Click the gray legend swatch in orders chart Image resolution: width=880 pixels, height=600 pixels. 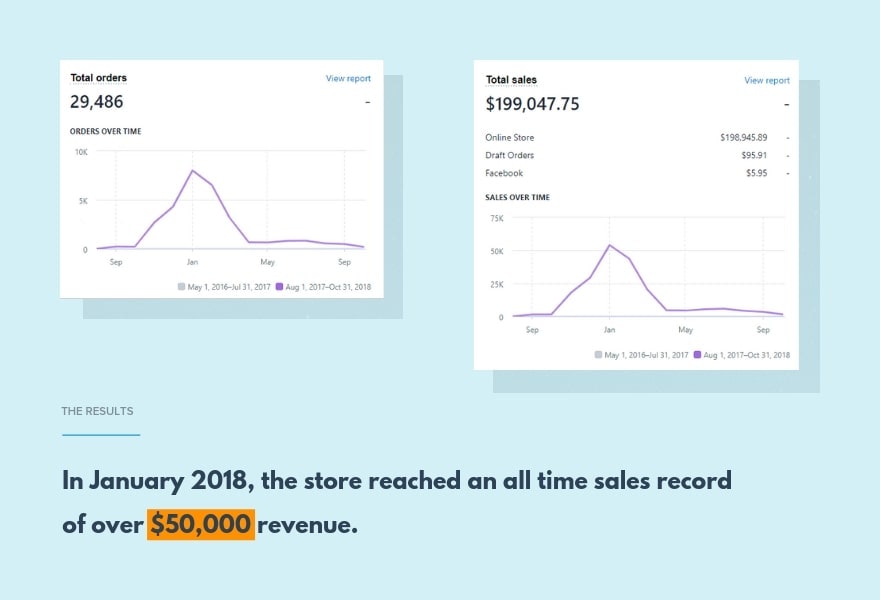tap(181, 286)
